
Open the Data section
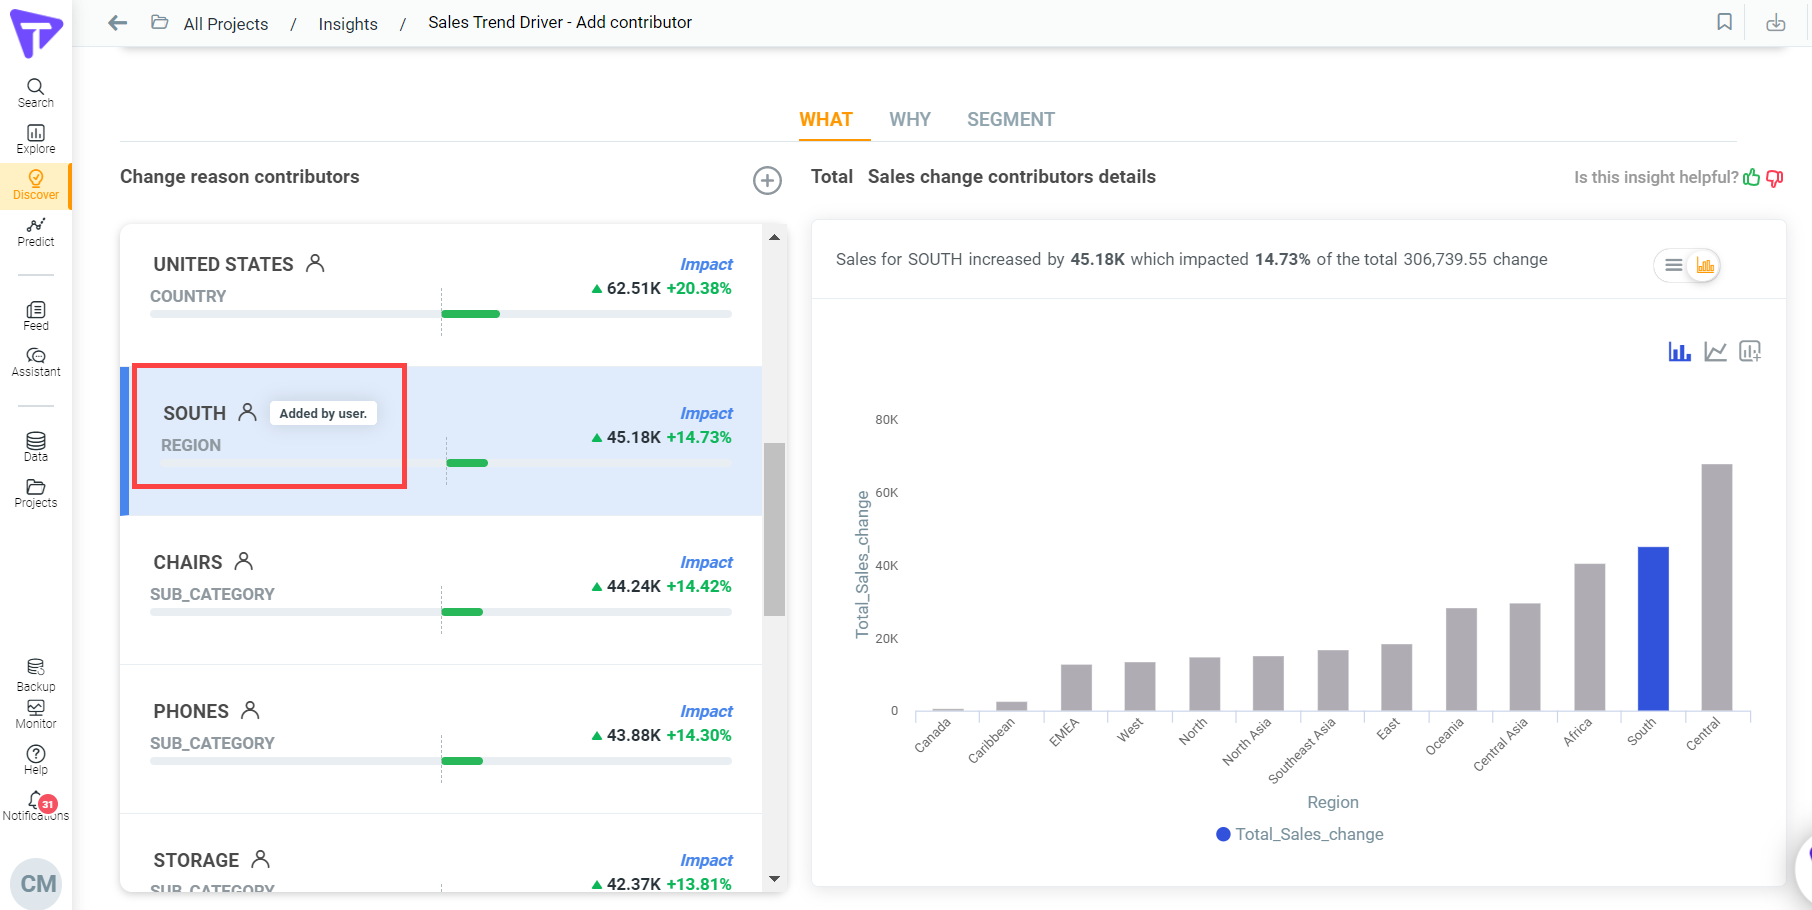[35, 447]
